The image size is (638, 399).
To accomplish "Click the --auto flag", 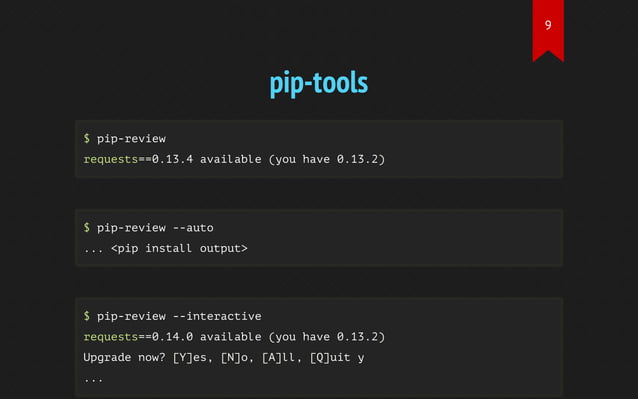I will 193,228.
